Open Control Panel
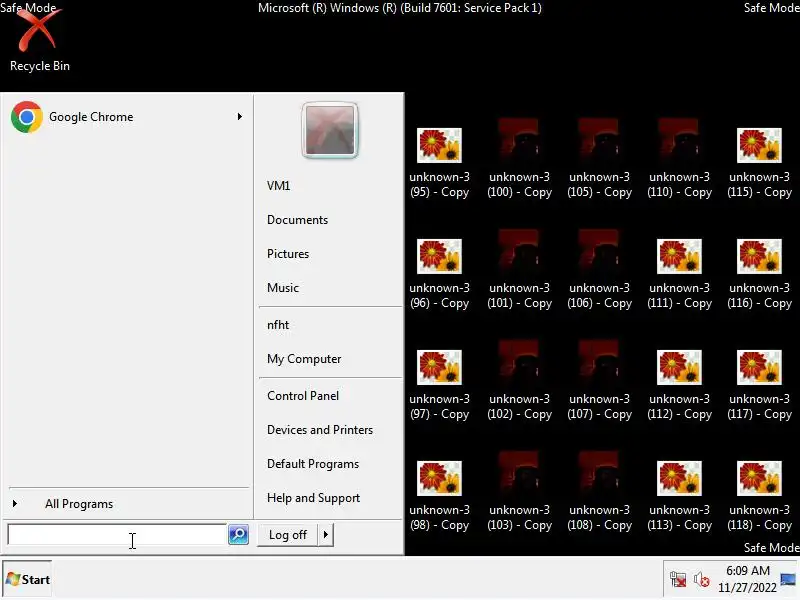The height and width of the screenshot is (600, 800). tap(303, 396)
